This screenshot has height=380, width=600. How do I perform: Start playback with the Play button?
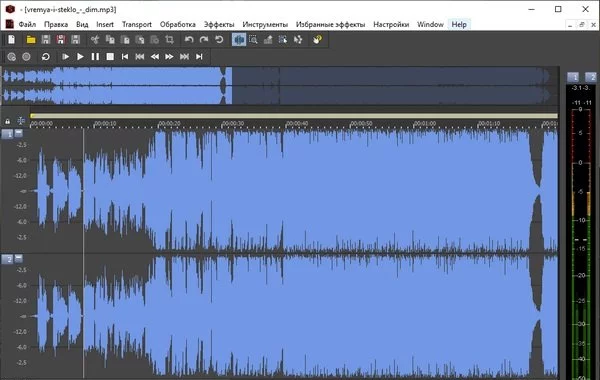pos(80,57)
